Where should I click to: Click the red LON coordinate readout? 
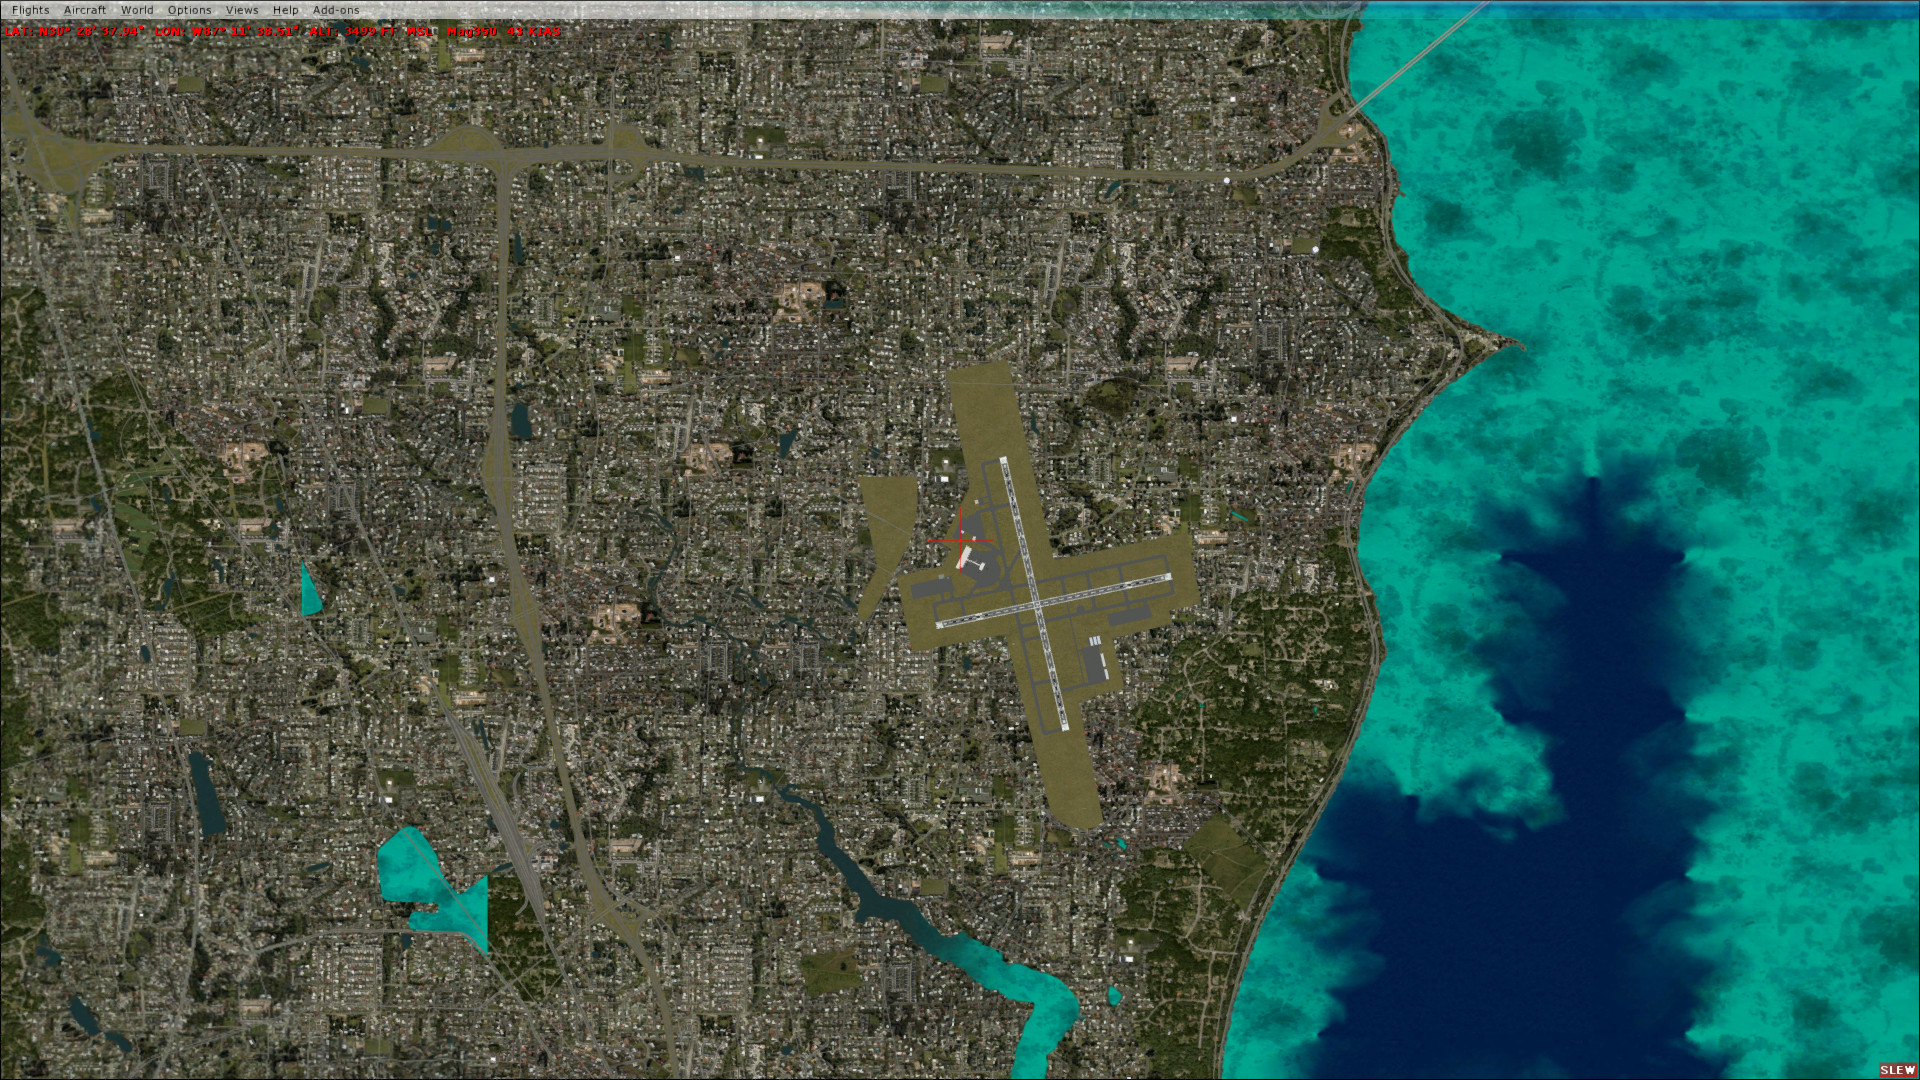pos(228,31)
